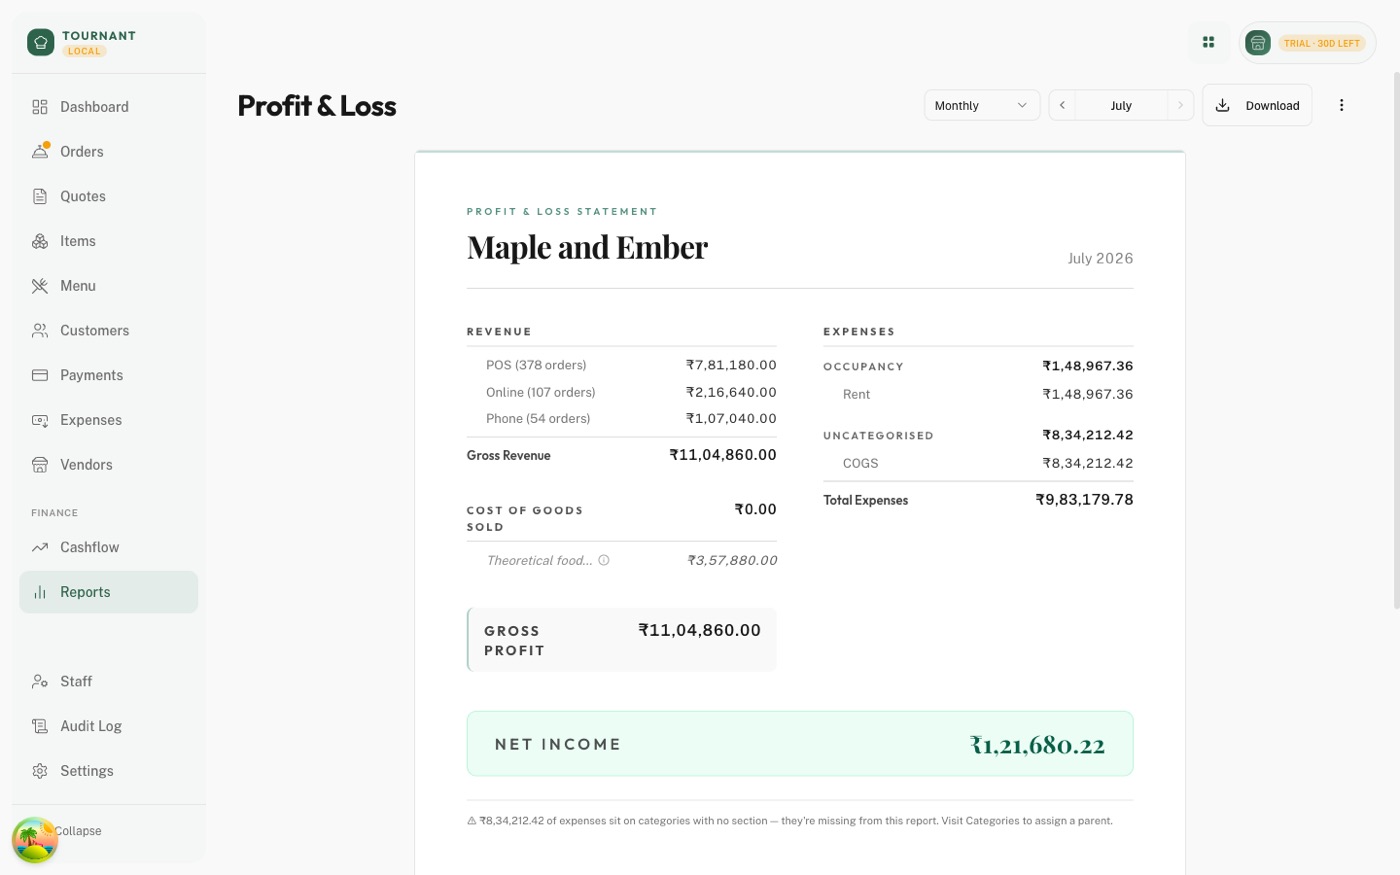Image resolution: width=1400 pixels, height=875 pixels.
Task: Click the July 2026 date label
Action: tap(1100, 258)
